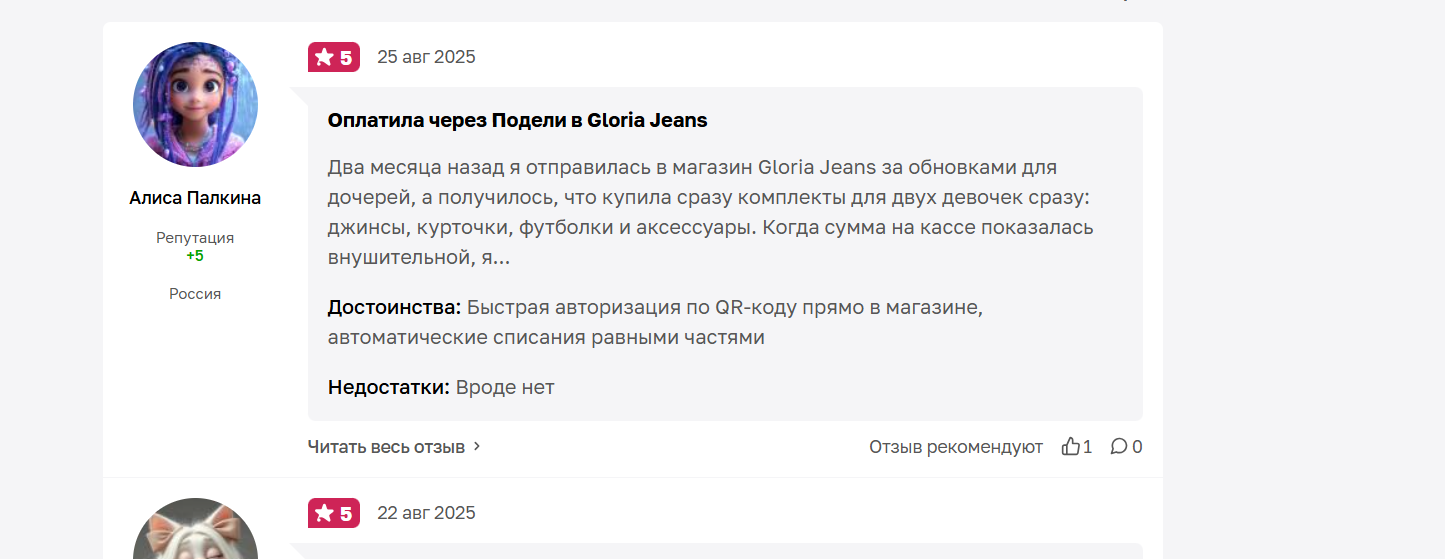
Task: Open the cat avatar of the second reviewer
Action: coord(195,529)
